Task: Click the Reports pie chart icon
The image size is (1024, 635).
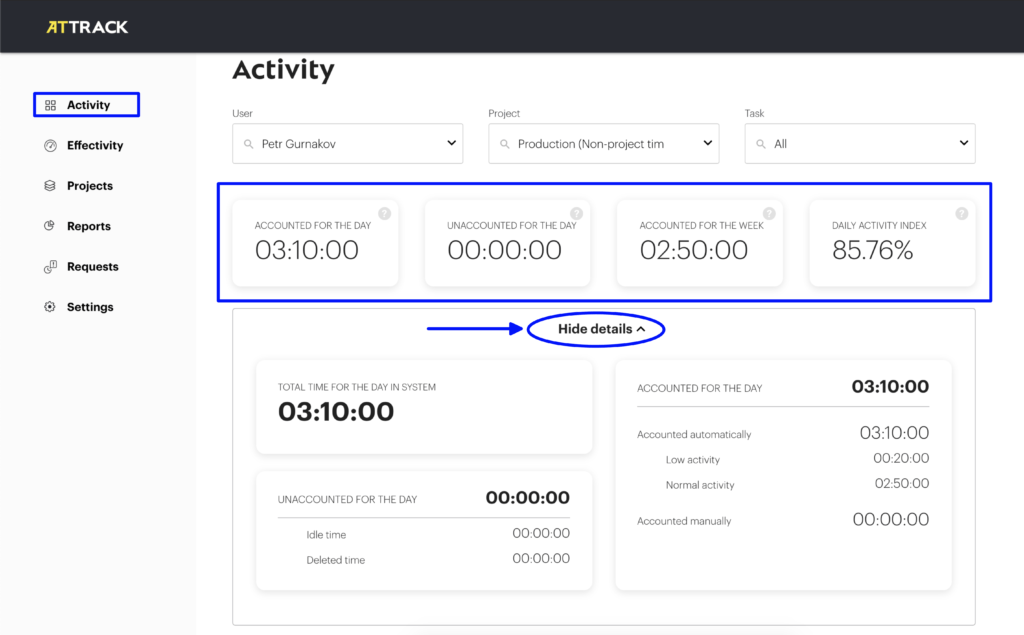Action: coord(50,226)
